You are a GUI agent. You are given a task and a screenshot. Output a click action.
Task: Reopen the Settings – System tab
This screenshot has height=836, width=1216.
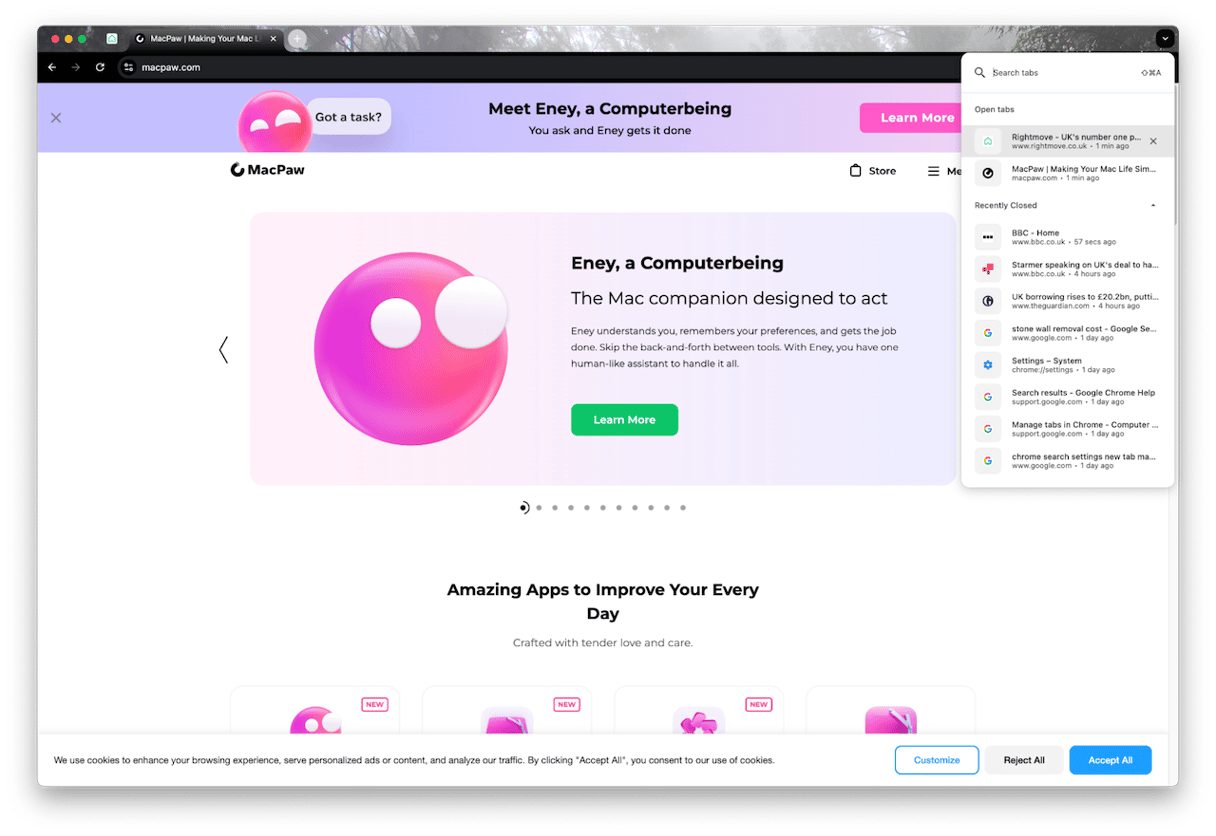1068,365
